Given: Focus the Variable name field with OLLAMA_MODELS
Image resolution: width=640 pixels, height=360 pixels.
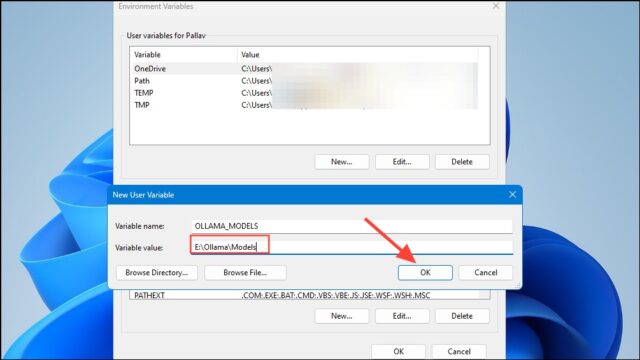Looking at the screenshot, I should tap(351, 226).
